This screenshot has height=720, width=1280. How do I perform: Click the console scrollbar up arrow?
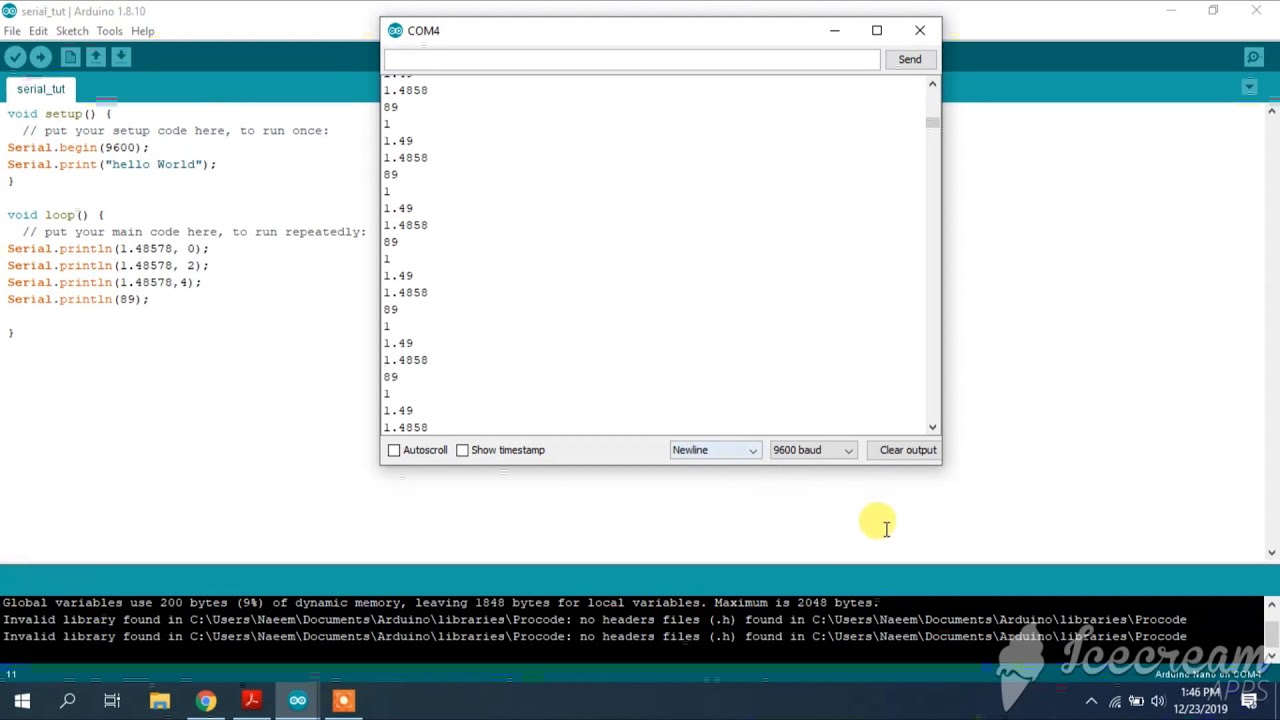coord(1272,604)
